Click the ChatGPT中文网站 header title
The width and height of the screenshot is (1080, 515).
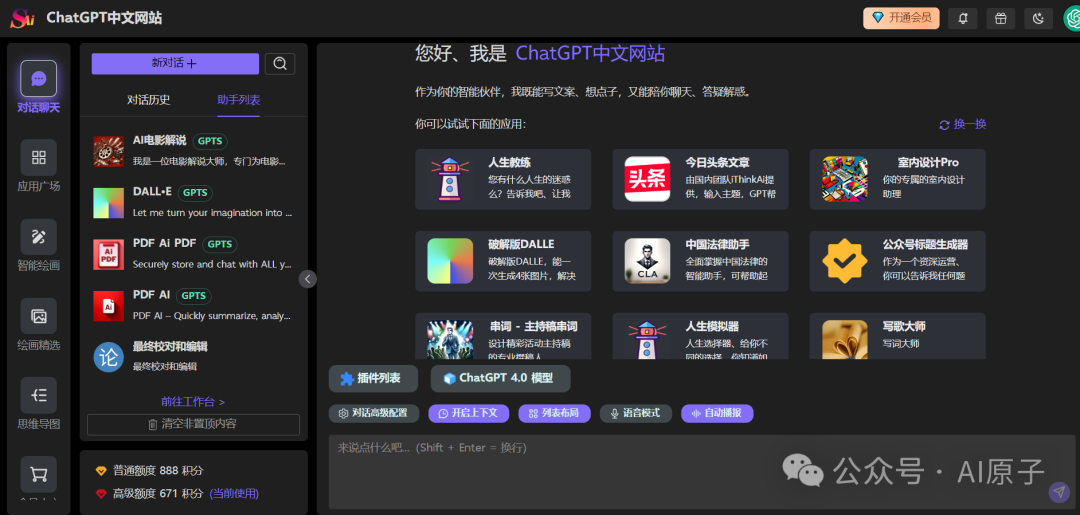(105, 19)
